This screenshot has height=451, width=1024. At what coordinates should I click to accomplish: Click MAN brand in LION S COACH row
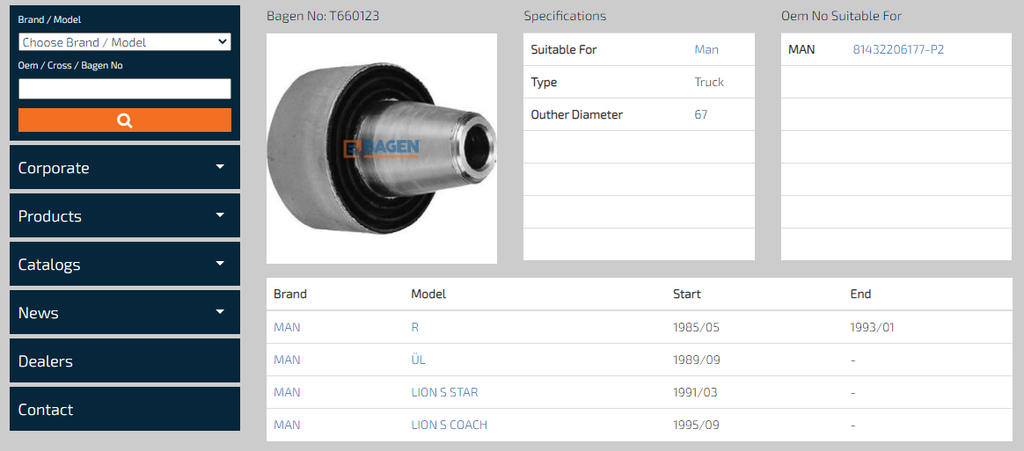(287, 425)
